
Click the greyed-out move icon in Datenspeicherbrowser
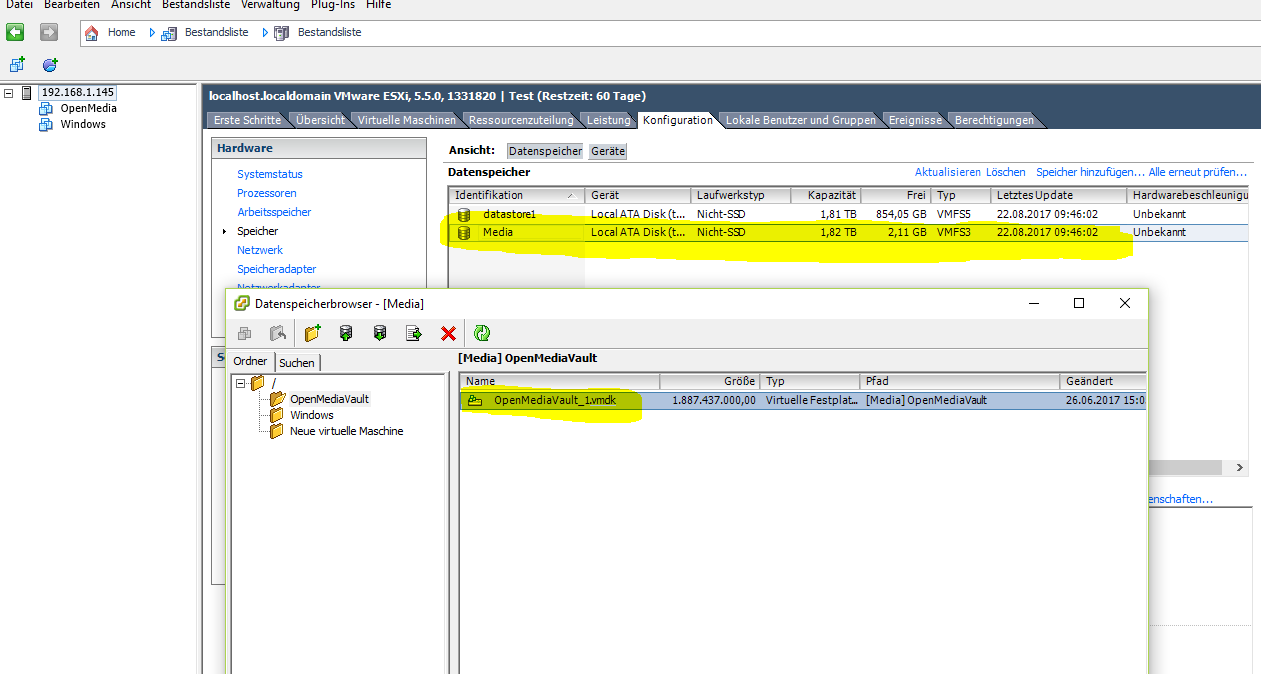coord(279,333)
